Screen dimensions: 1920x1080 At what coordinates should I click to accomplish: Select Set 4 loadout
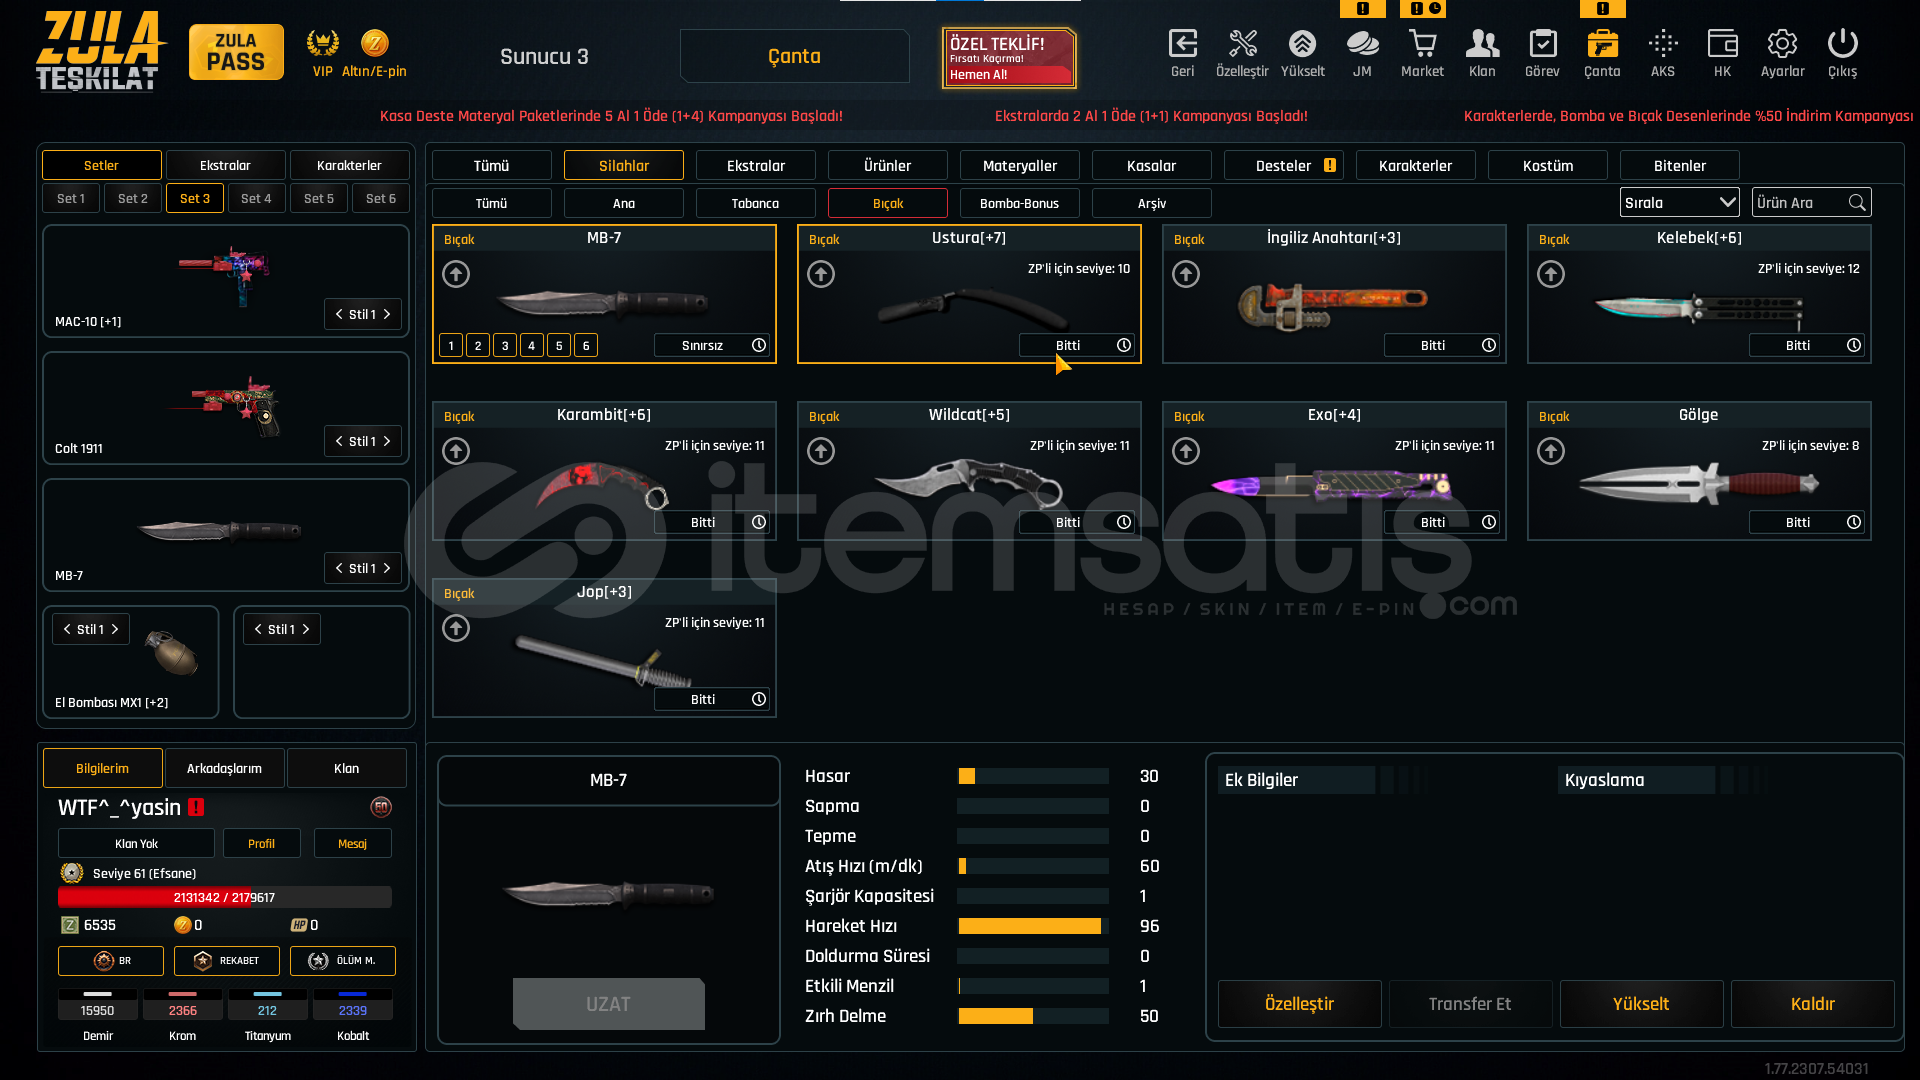[256, 198]
